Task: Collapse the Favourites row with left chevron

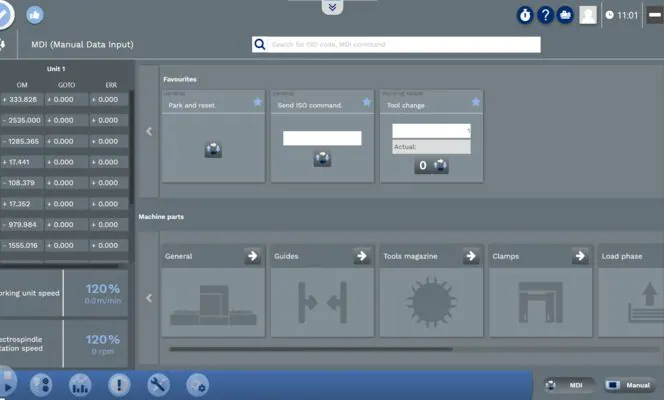Action: 149,131
